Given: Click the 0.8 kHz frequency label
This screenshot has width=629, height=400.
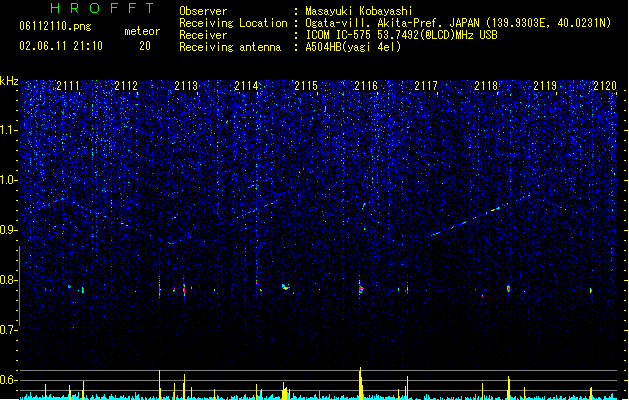Looking at the screenshot, I should 9,280.
